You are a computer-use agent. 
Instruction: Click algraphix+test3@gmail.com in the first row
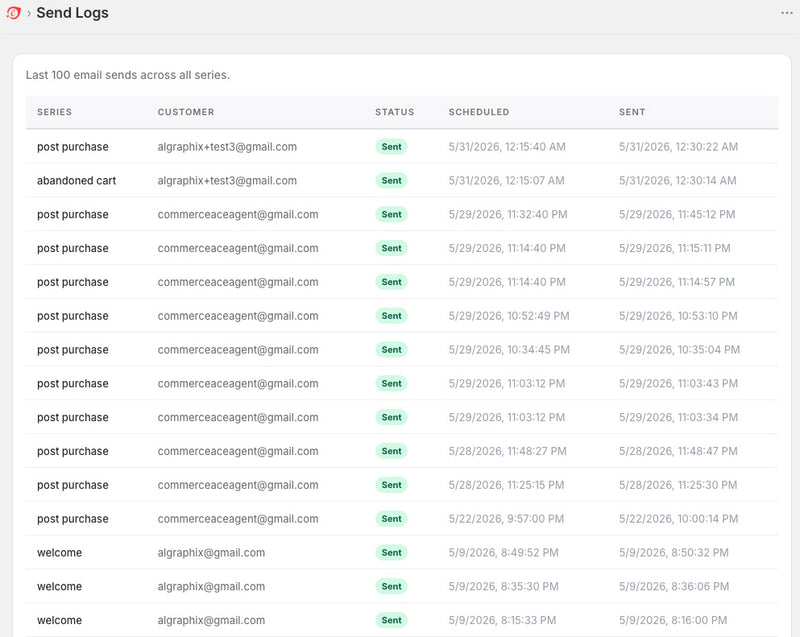pos(227,147)
